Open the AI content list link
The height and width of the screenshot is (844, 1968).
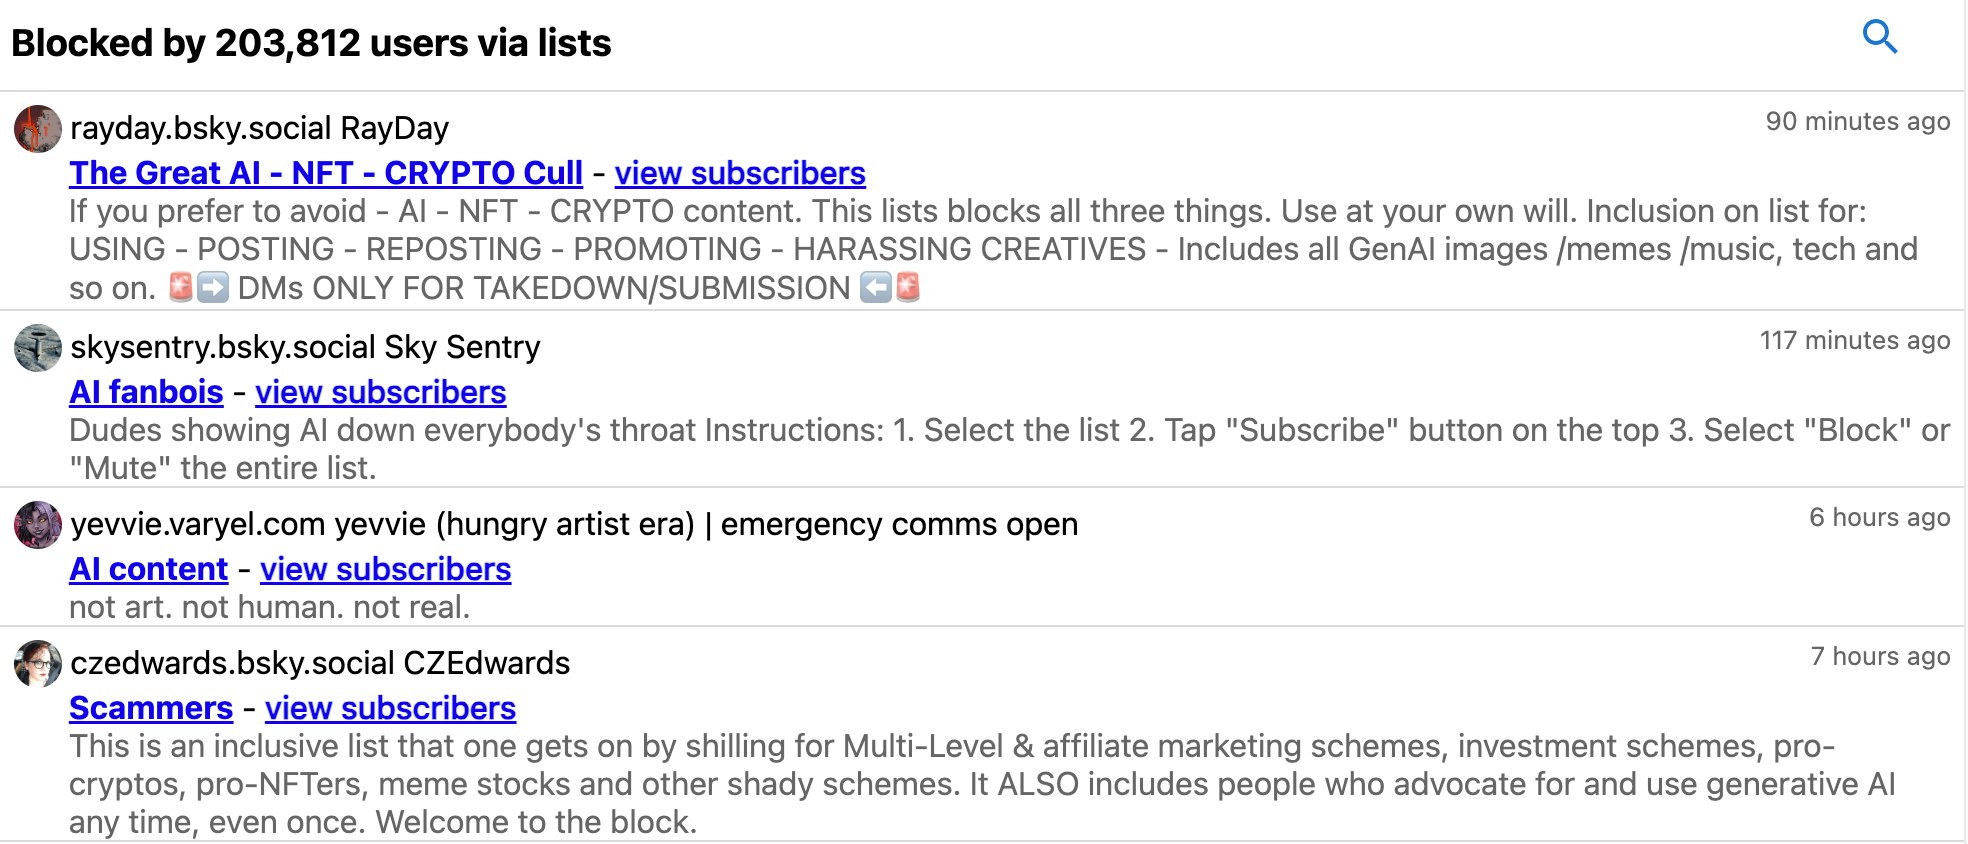coord(148,569)
